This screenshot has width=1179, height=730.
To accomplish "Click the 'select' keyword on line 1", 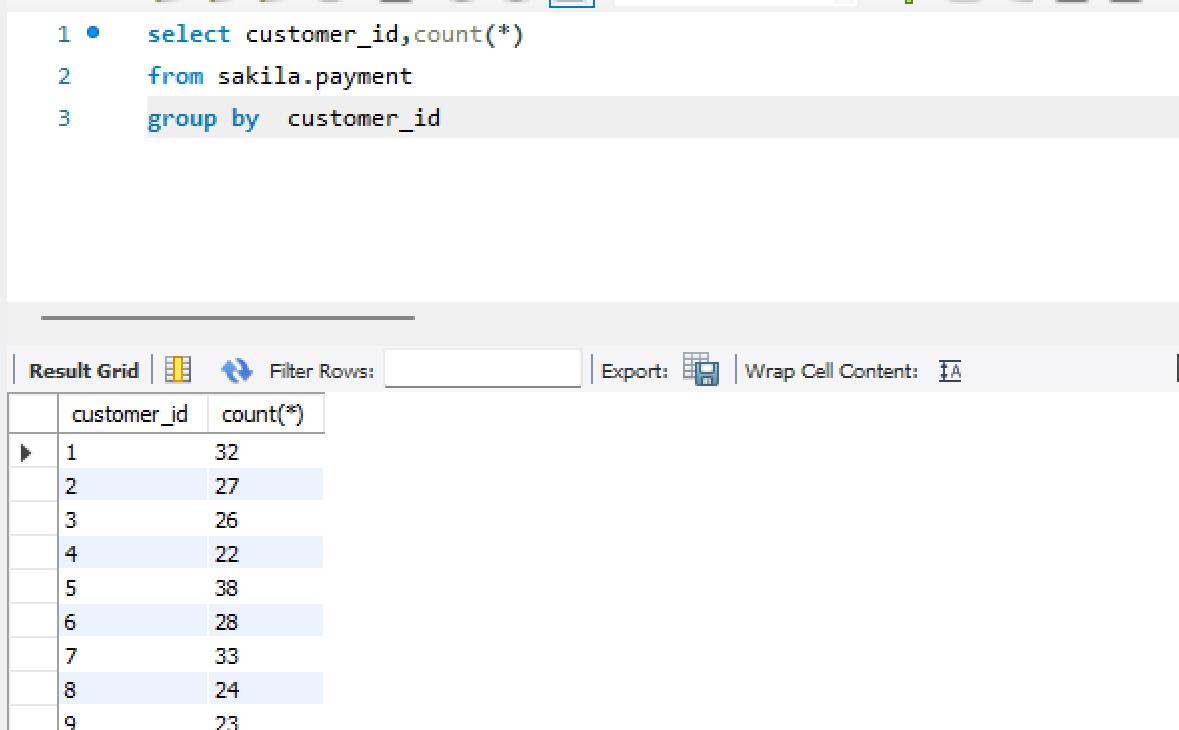I will click(188, 34).
